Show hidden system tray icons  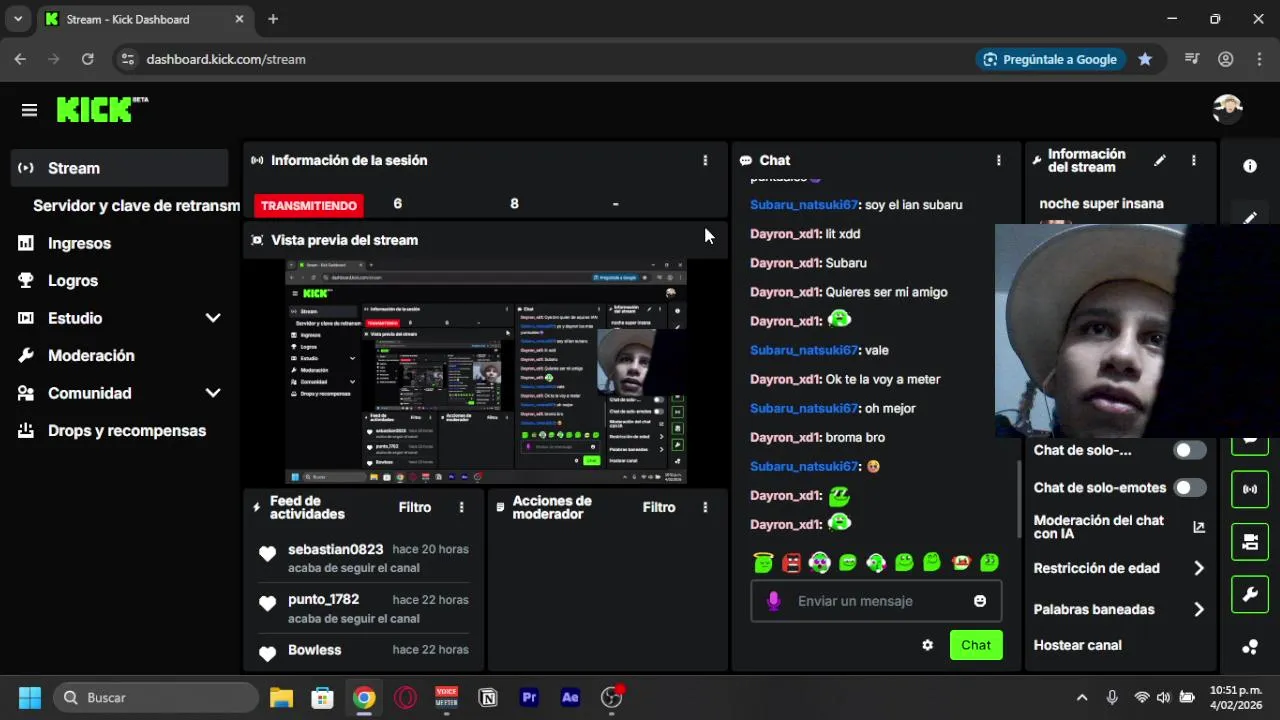tap(1082, 697)
